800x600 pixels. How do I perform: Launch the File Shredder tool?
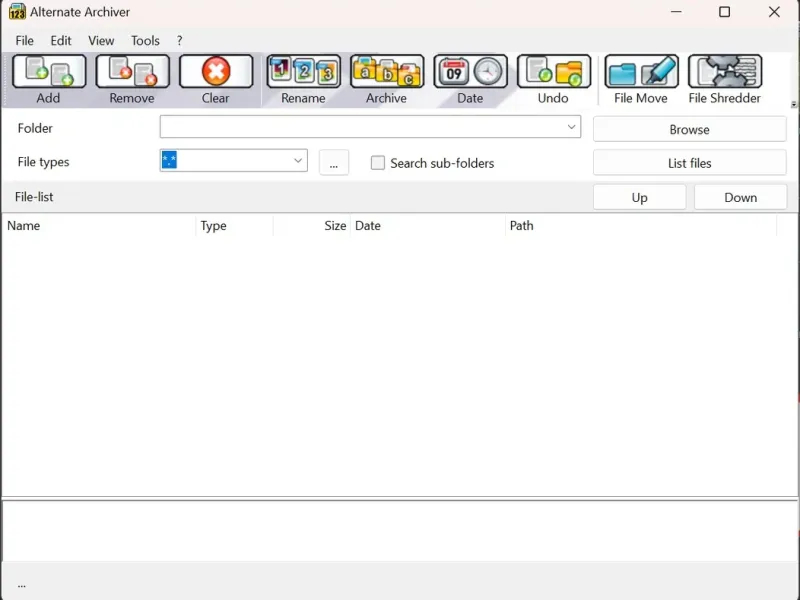[725, 71]
